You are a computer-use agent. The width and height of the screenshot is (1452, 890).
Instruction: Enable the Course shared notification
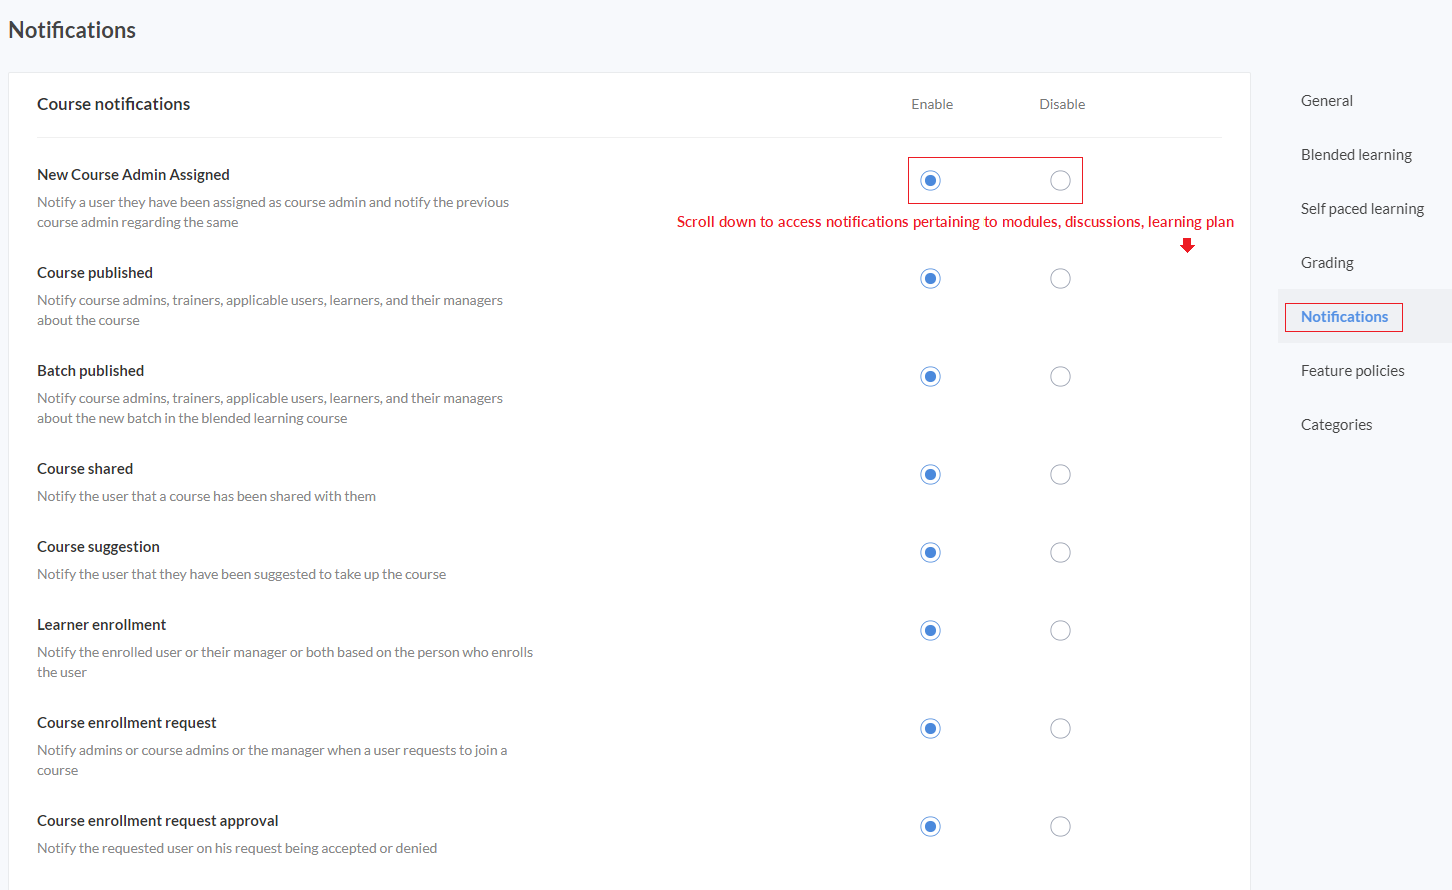pos(930,475)
